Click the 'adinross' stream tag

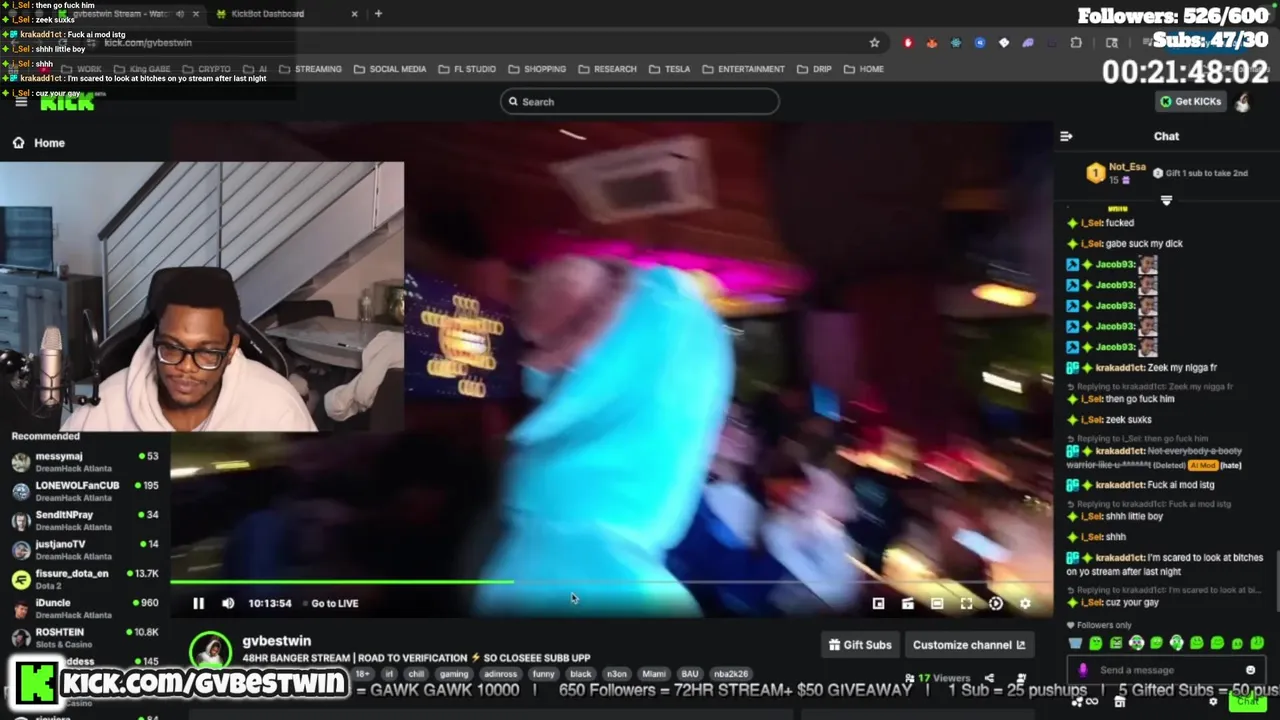click(x=500, y=674)
